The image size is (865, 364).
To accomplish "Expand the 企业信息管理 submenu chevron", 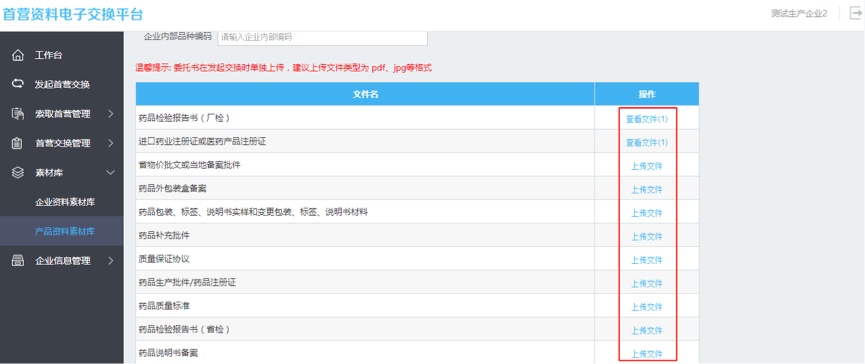I will pos(110,260).
